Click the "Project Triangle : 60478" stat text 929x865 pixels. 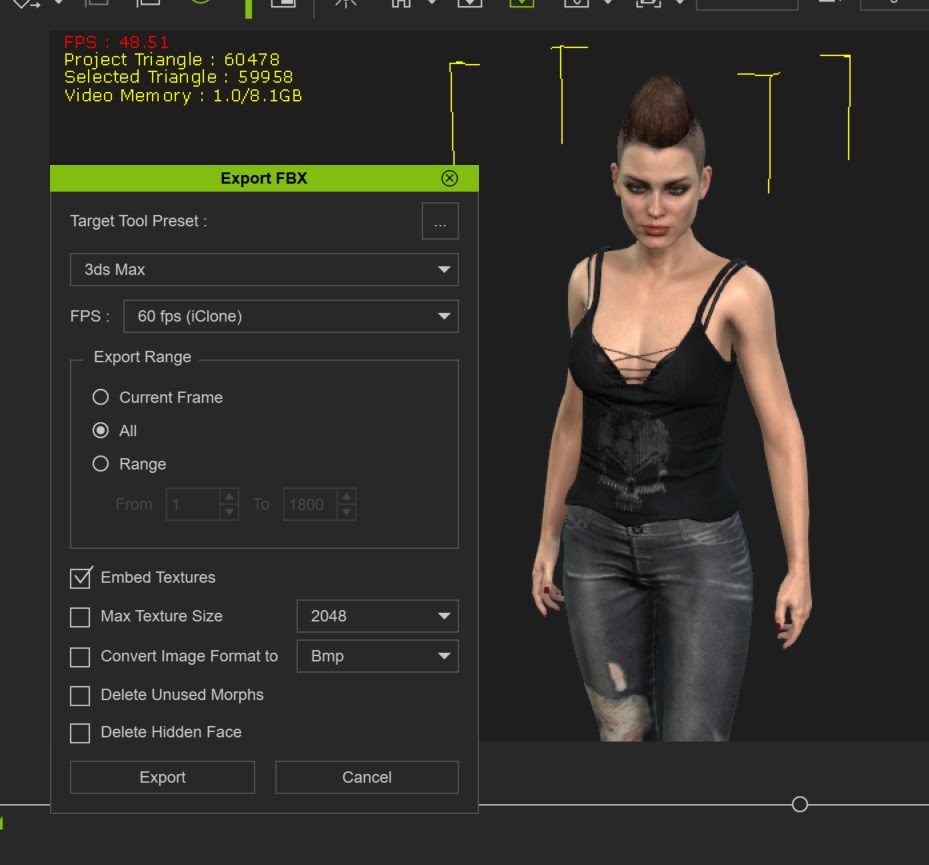coord(172,60)
